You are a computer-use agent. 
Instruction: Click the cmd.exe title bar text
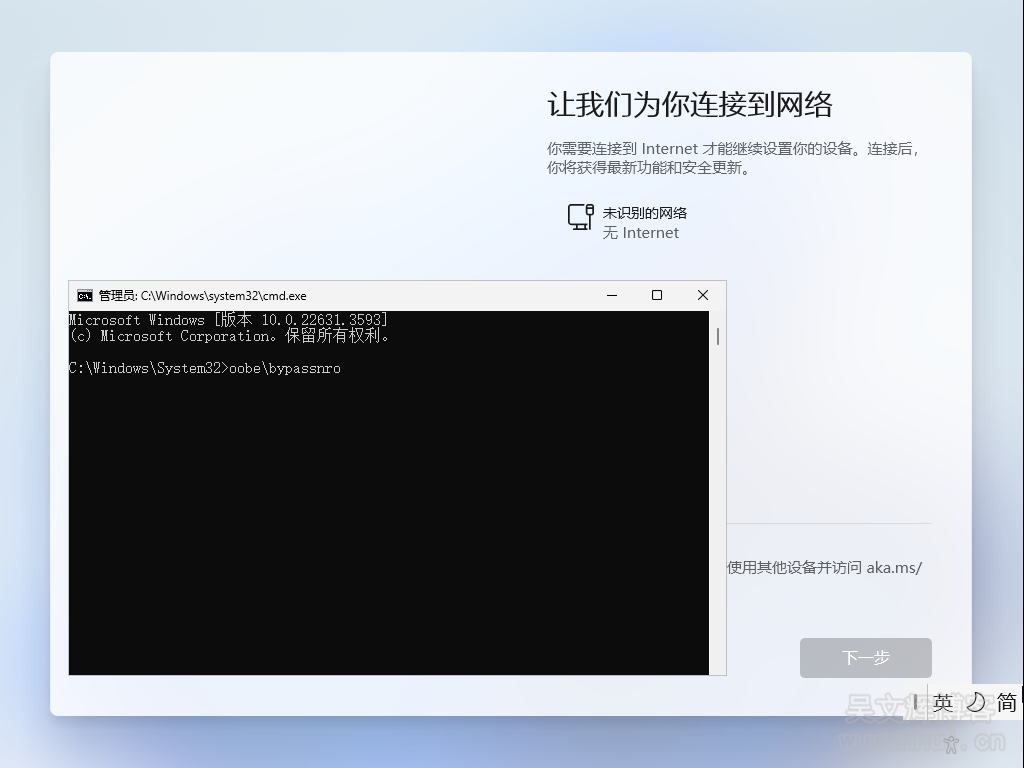tap(203, 296)
